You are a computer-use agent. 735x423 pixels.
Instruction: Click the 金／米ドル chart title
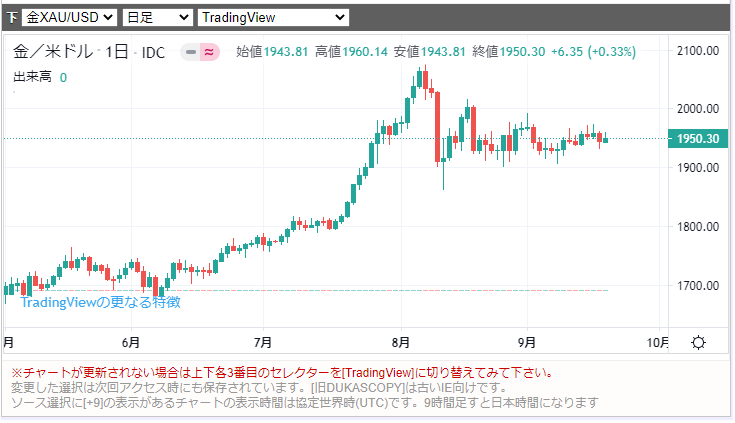(x=53, y=52)
